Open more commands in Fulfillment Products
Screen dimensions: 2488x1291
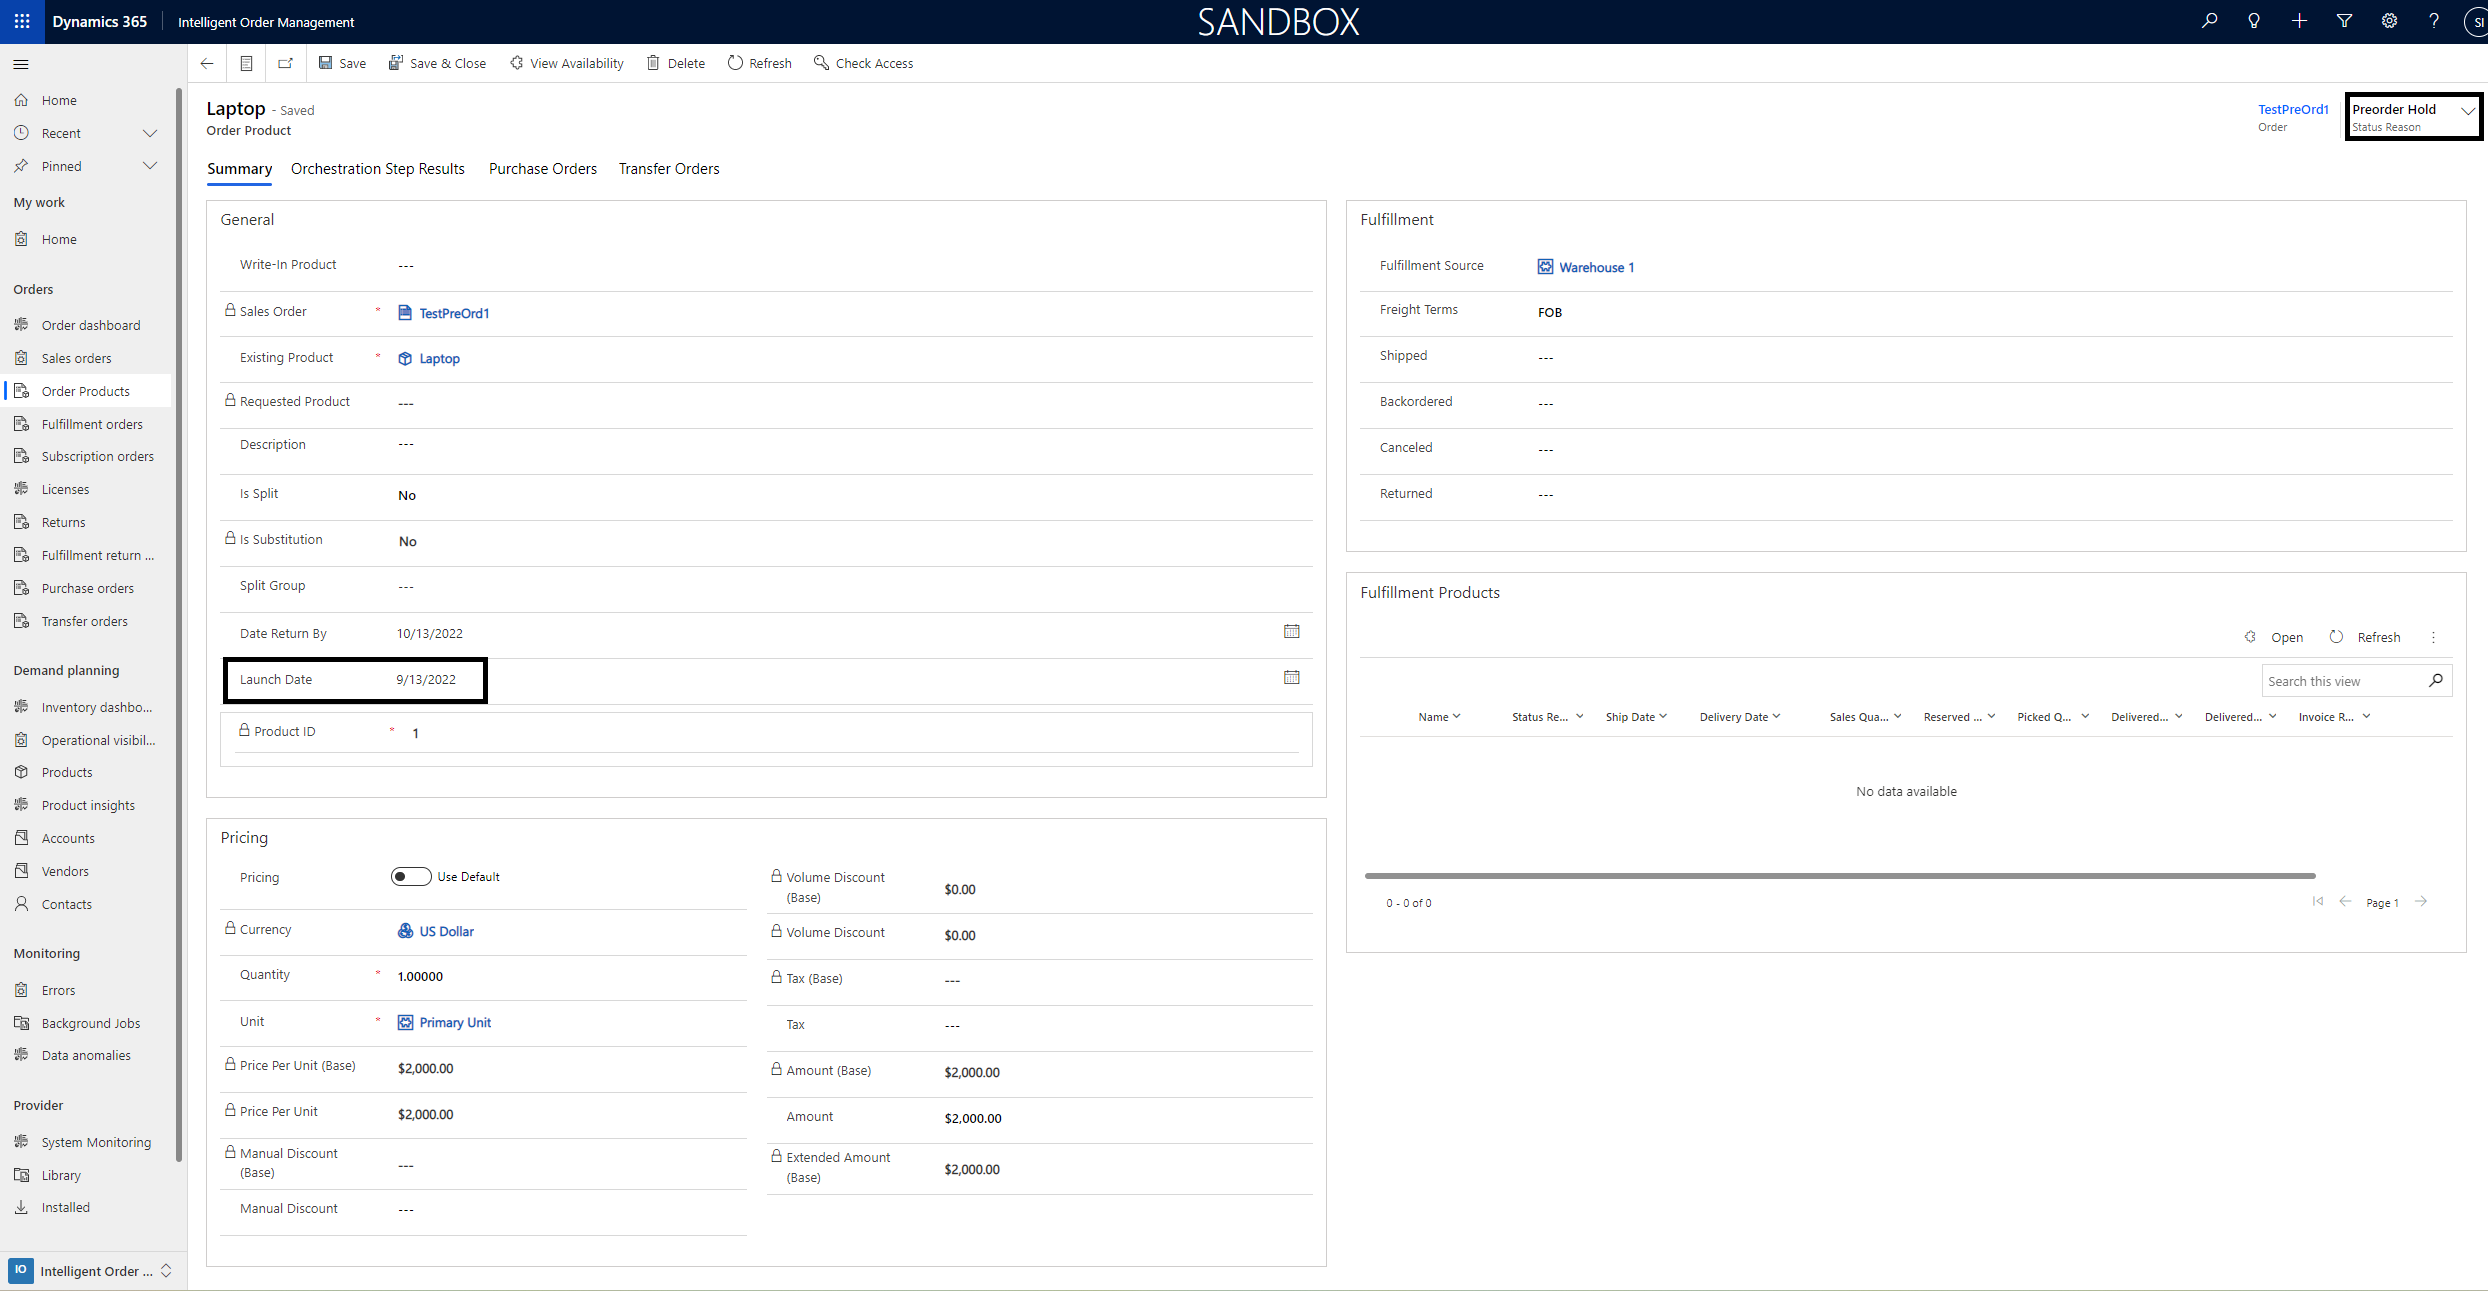(x=2434, y=637)
